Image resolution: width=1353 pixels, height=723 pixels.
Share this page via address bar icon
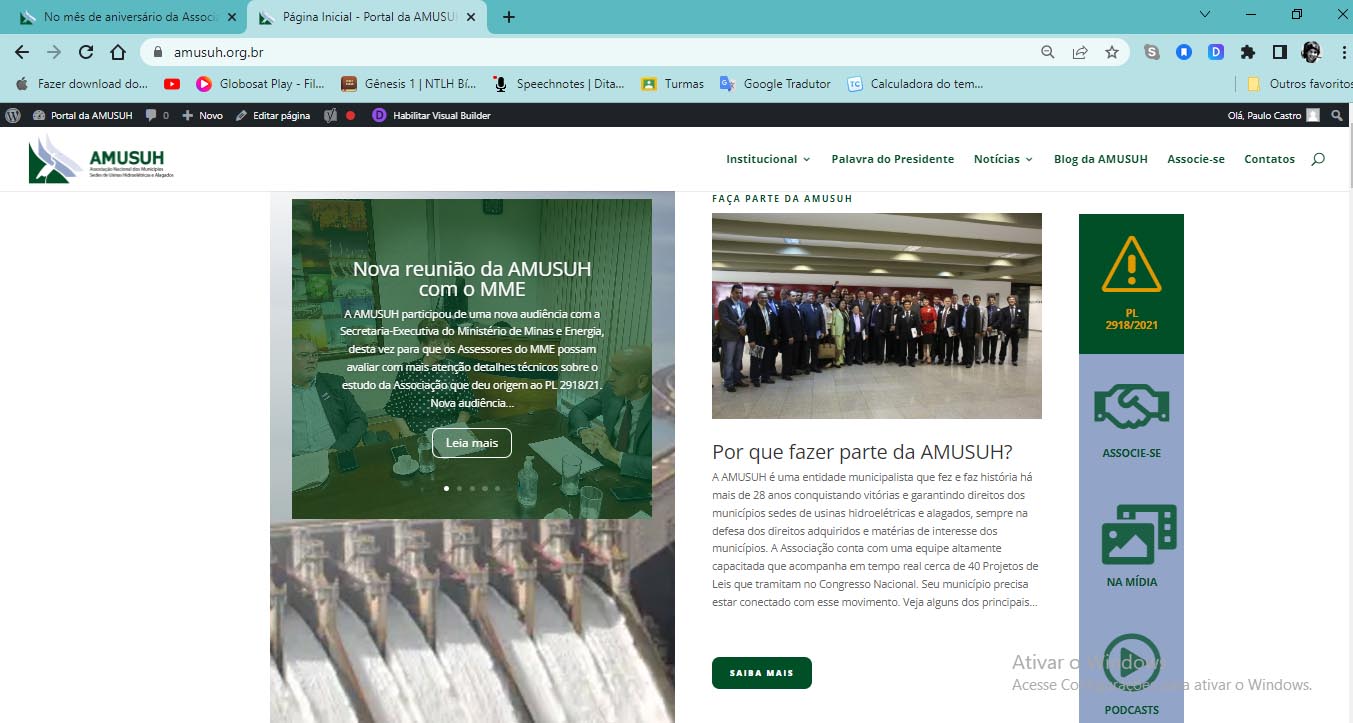tap(1080, 52)
